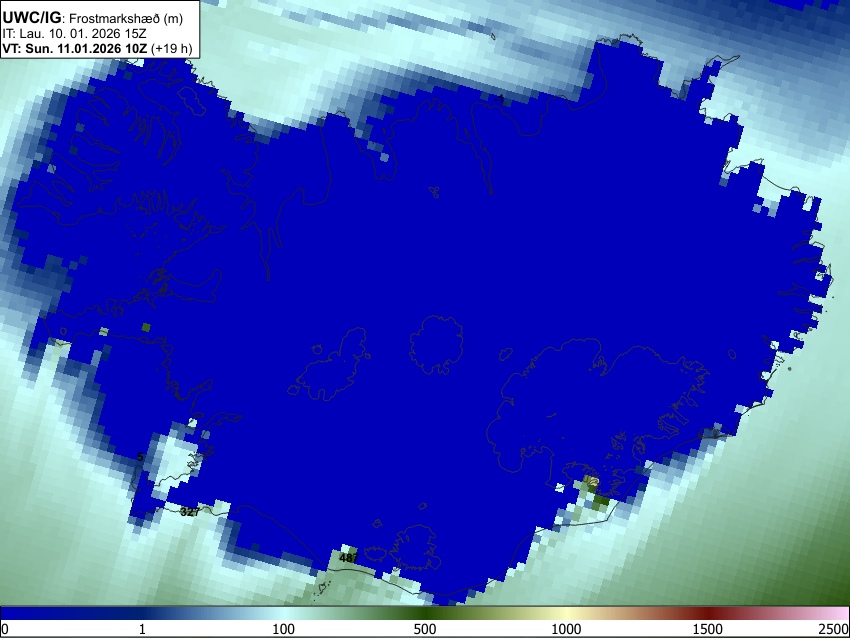Click the '100' label on the color scale
Viewport: 850px width, 638px height.
point(283,629)
